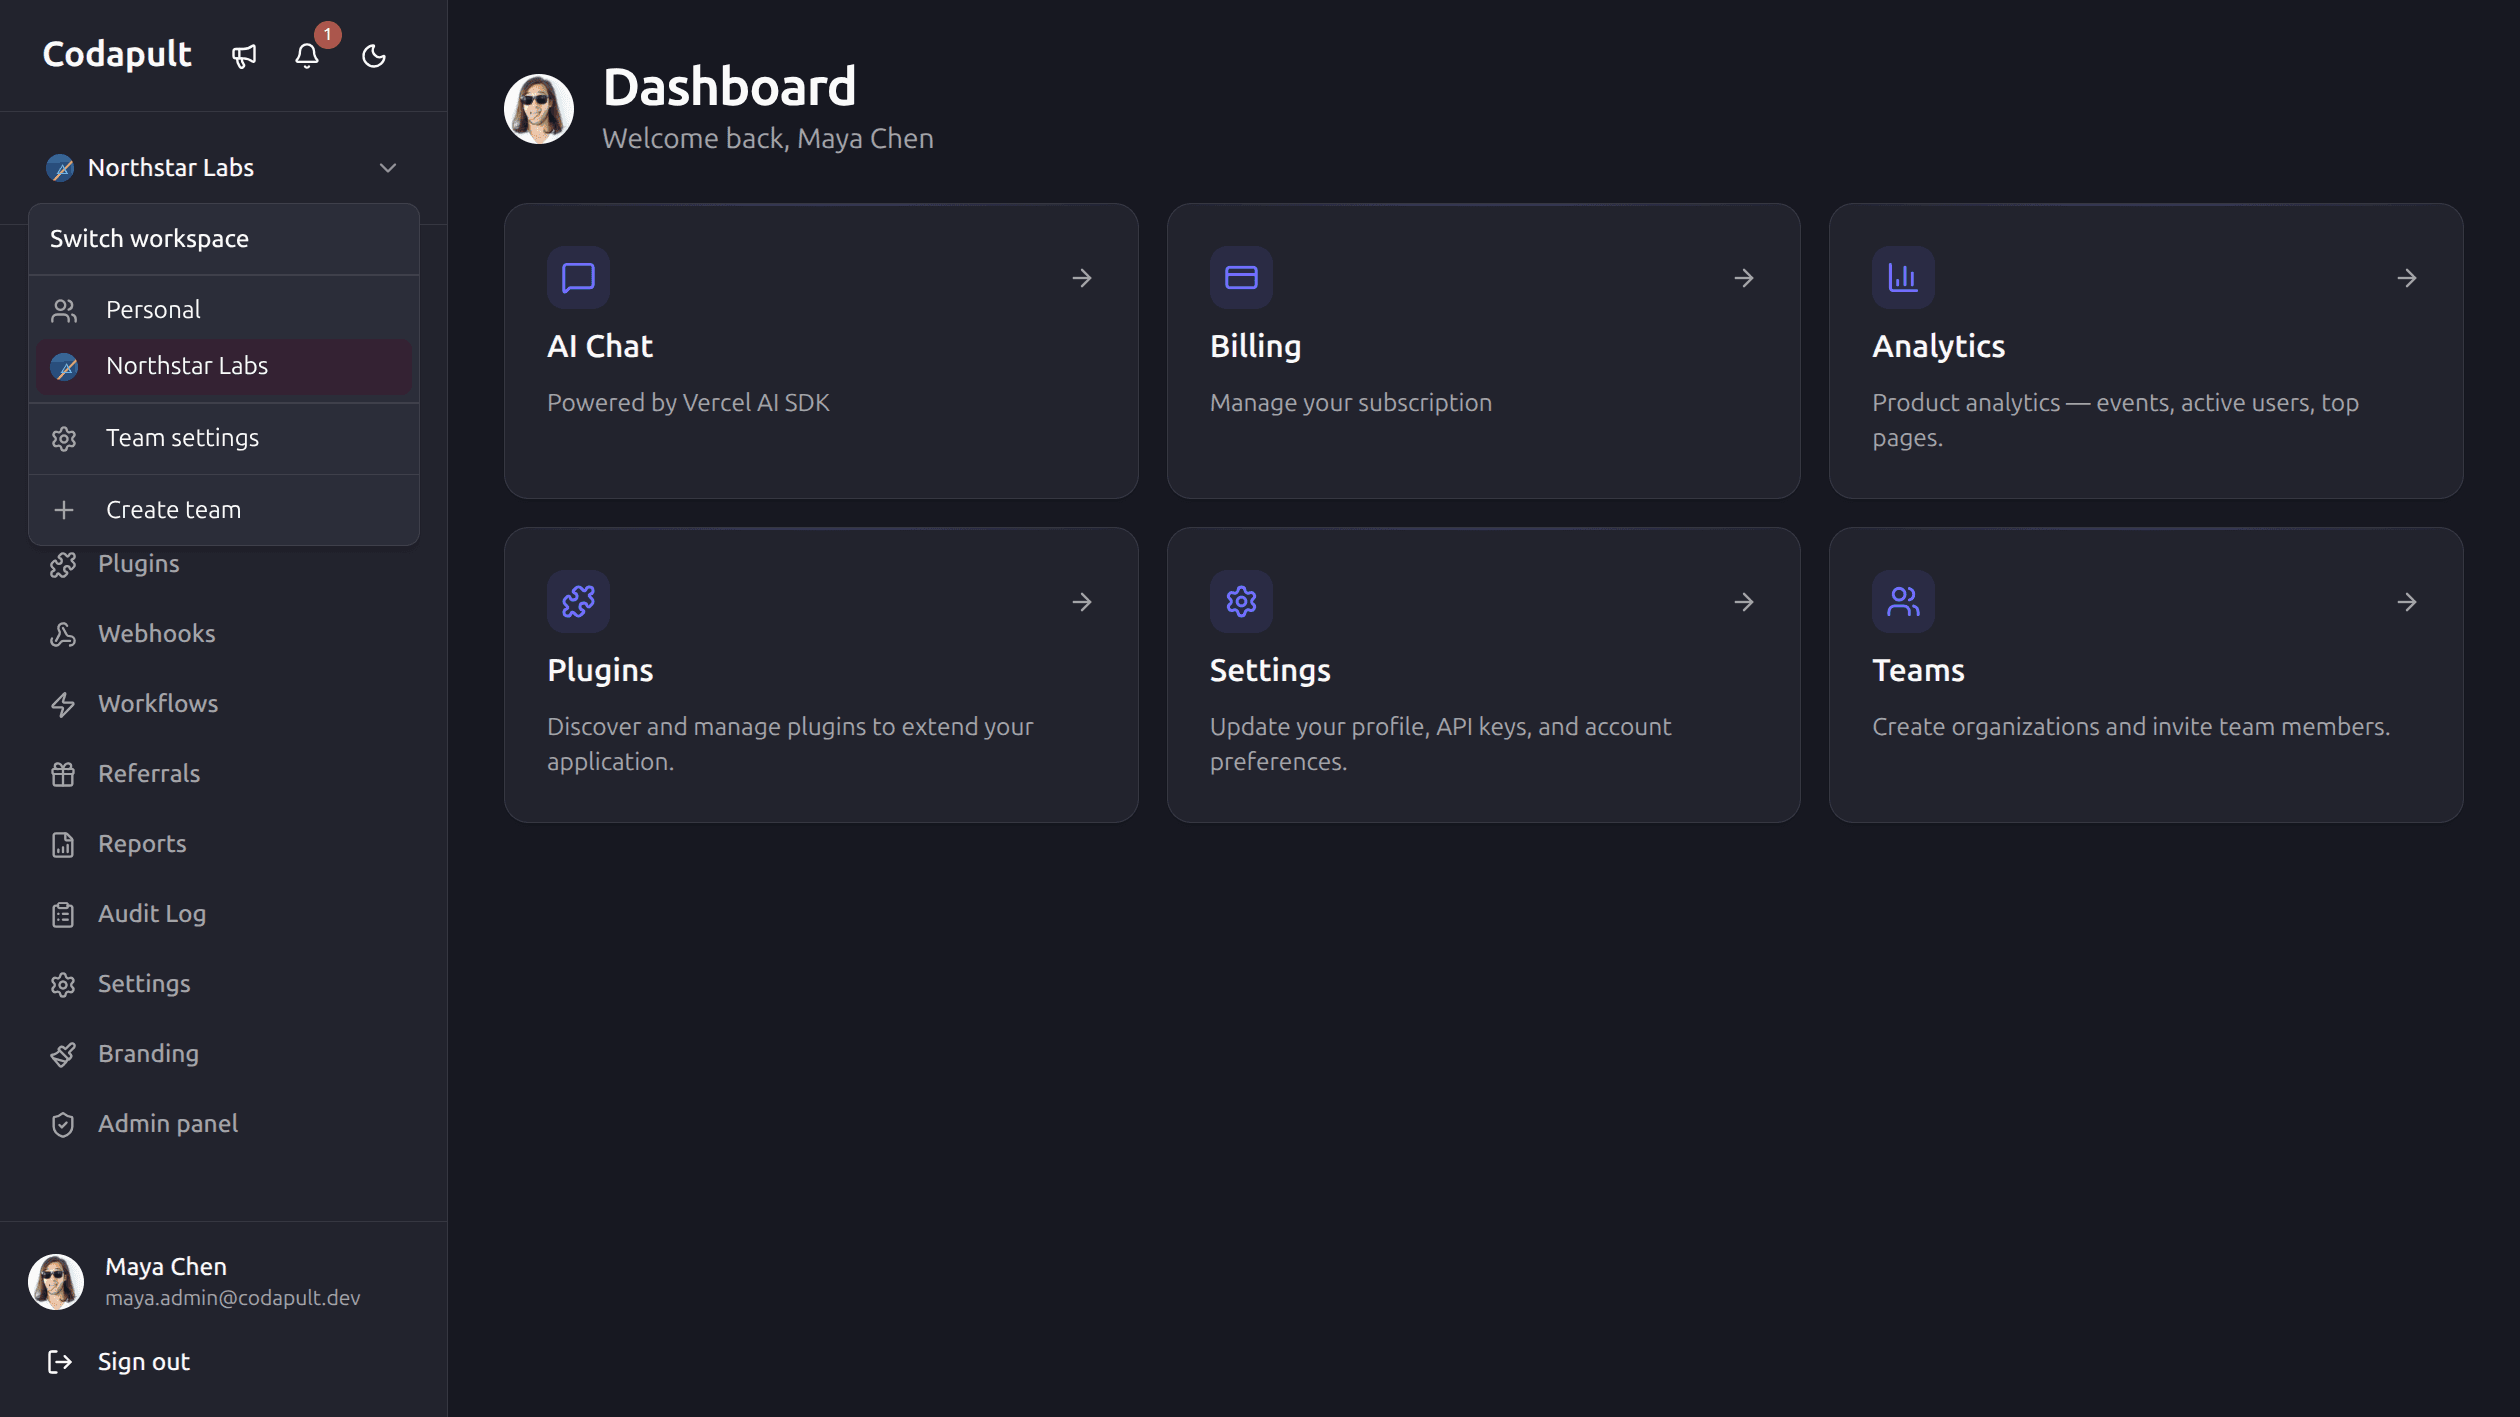Open the notifications bell

pyautogui.click(x=307, y=56)
